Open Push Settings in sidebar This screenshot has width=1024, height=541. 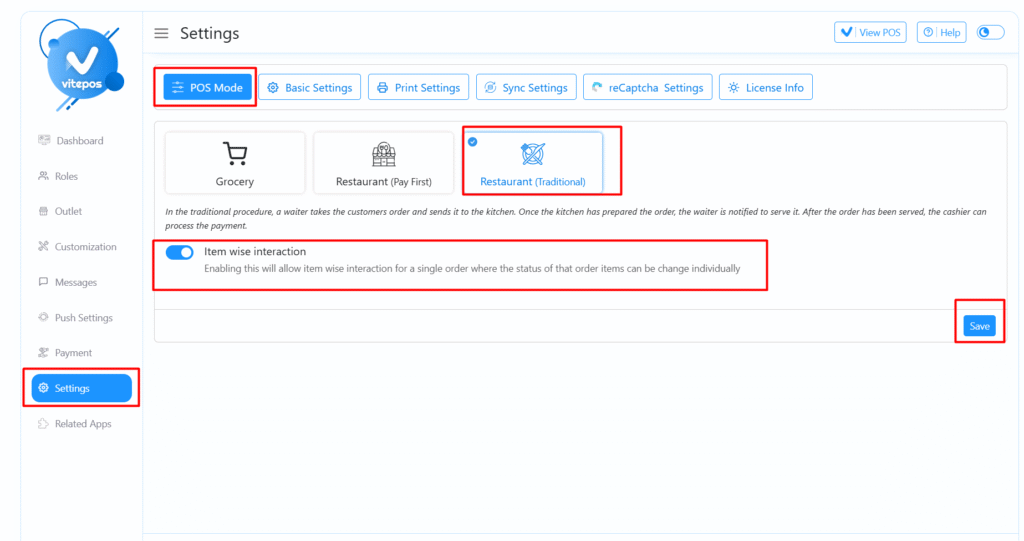pos(84,318)
